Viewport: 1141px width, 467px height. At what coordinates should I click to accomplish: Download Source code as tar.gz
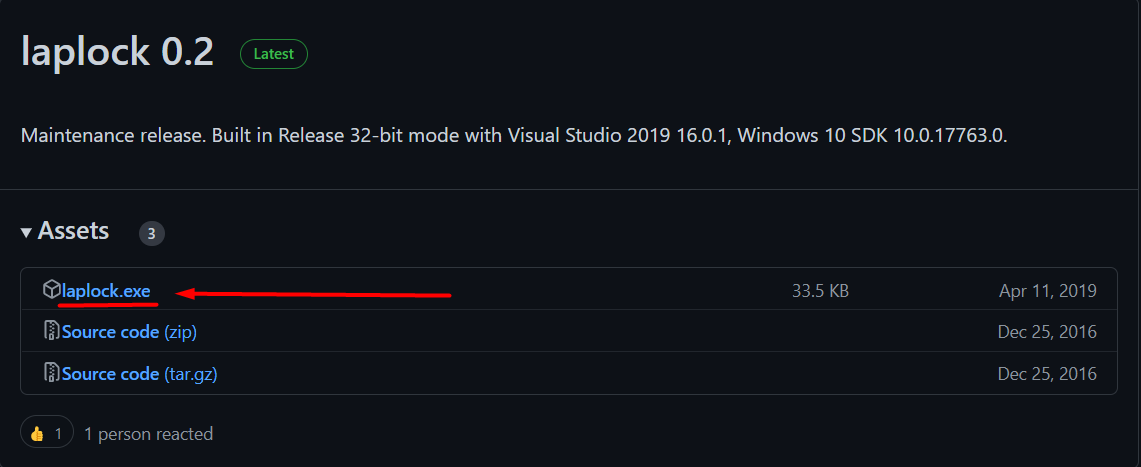click(140, 374)
